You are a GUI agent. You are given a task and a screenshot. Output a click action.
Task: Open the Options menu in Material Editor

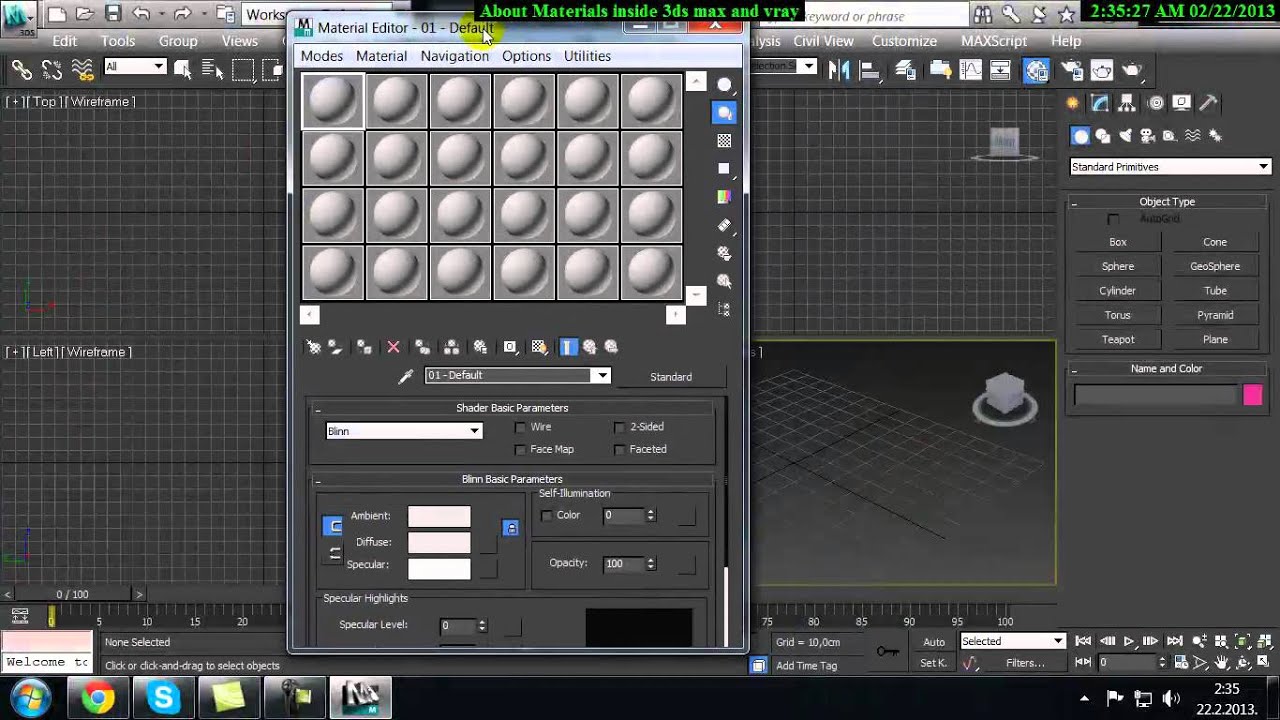tap(526, 56)
